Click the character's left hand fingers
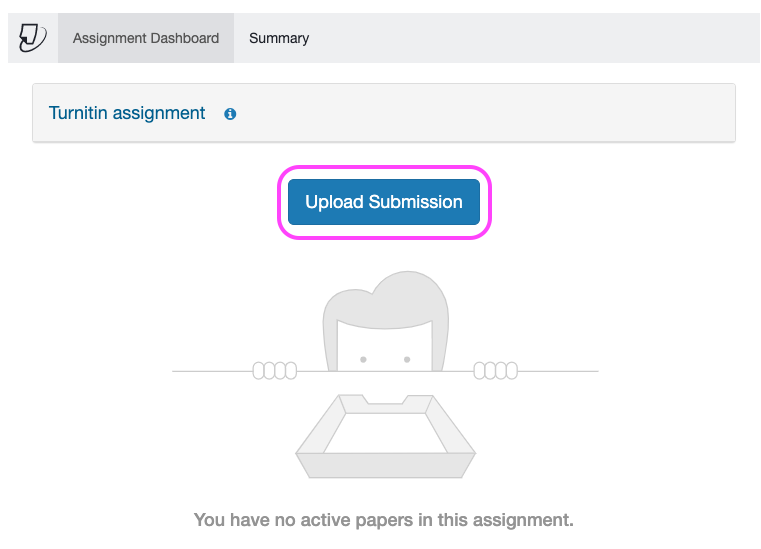761x549 pixels. [x=274, y=371]
